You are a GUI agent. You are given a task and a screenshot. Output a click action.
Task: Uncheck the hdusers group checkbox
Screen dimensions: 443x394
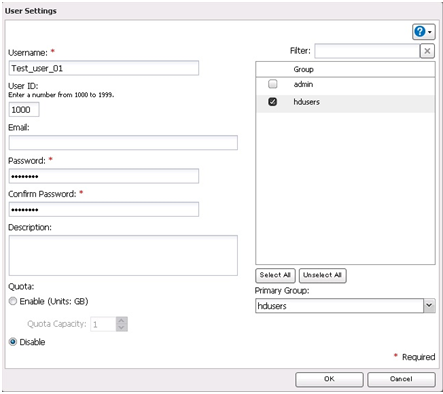(x=273, y=102)
